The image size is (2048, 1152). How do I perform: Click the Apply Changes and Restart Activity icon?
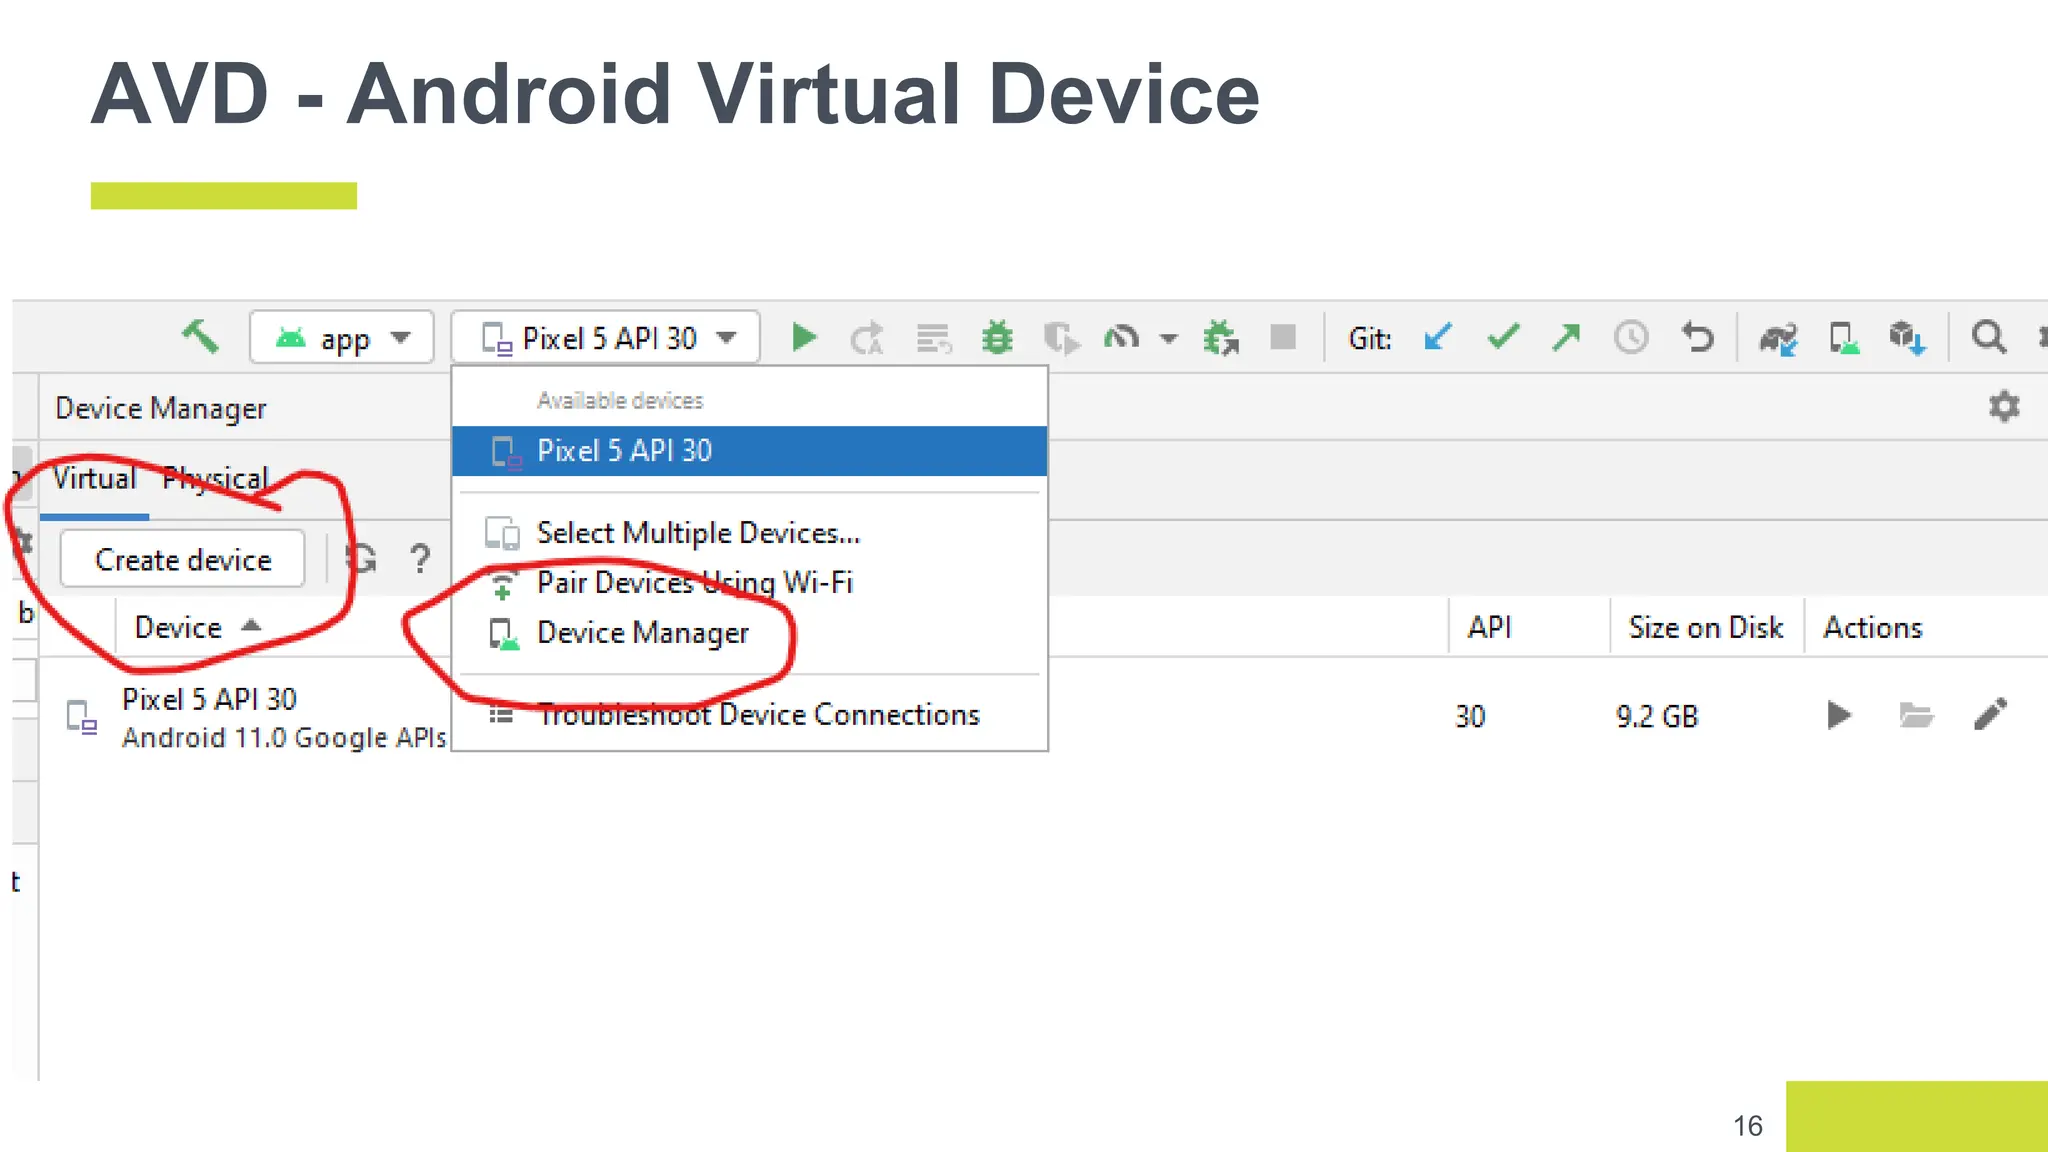pyautogui.click(x=867, y=338)
